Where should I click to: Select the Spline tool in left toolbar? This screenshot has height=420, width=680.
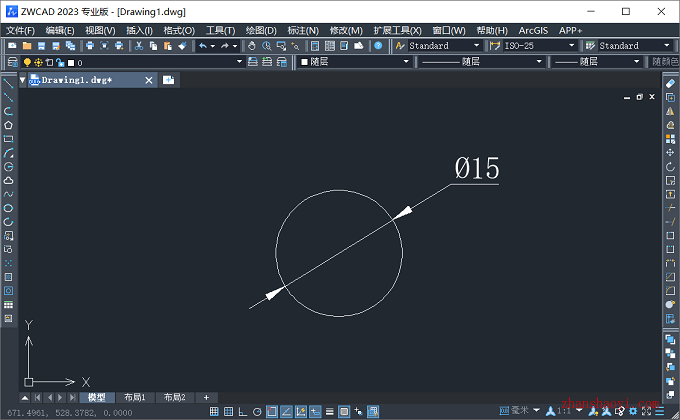click(8, 194)
